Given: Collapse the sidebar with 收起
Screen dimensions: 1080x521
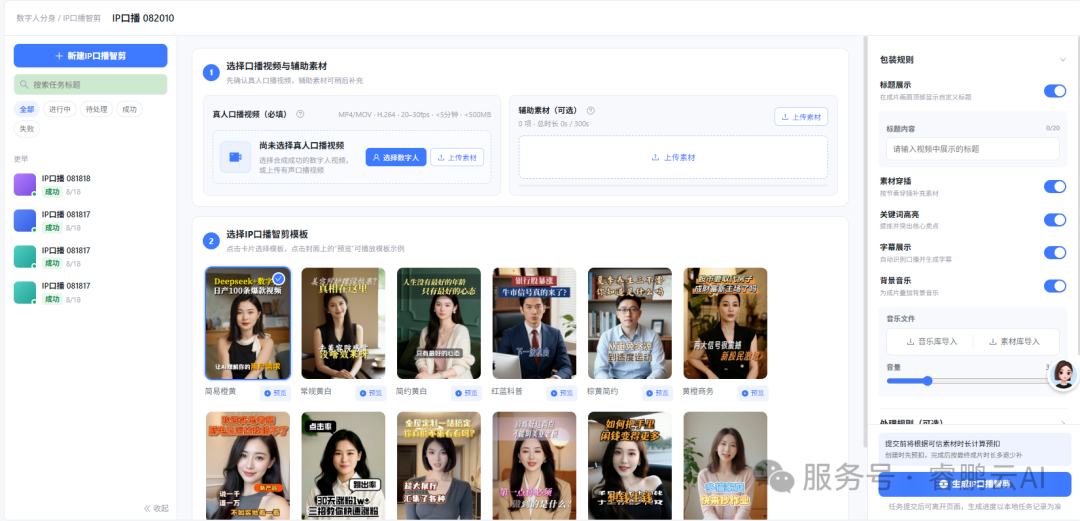Looking at the screenshot, I should point(156,508).
